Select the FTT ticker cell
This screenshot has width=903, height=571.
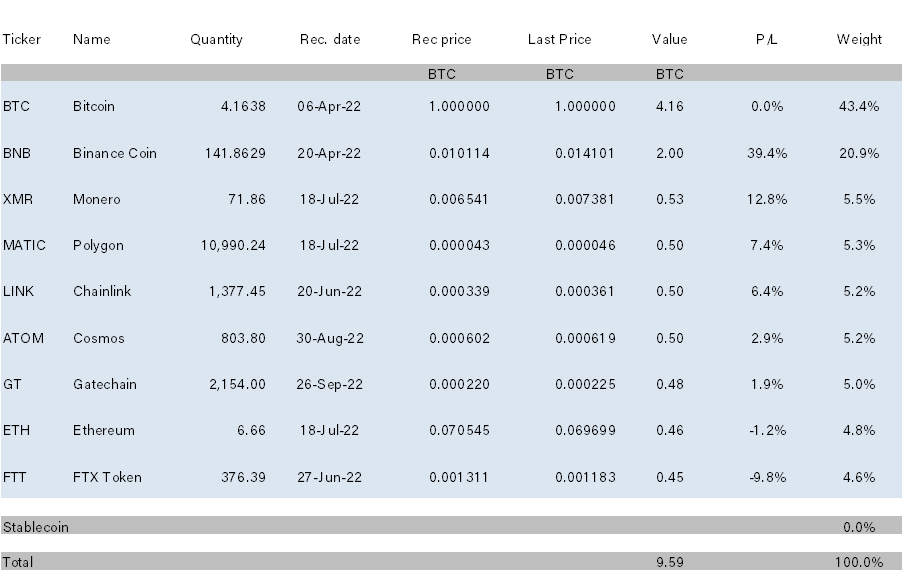(x=14, y=477)
